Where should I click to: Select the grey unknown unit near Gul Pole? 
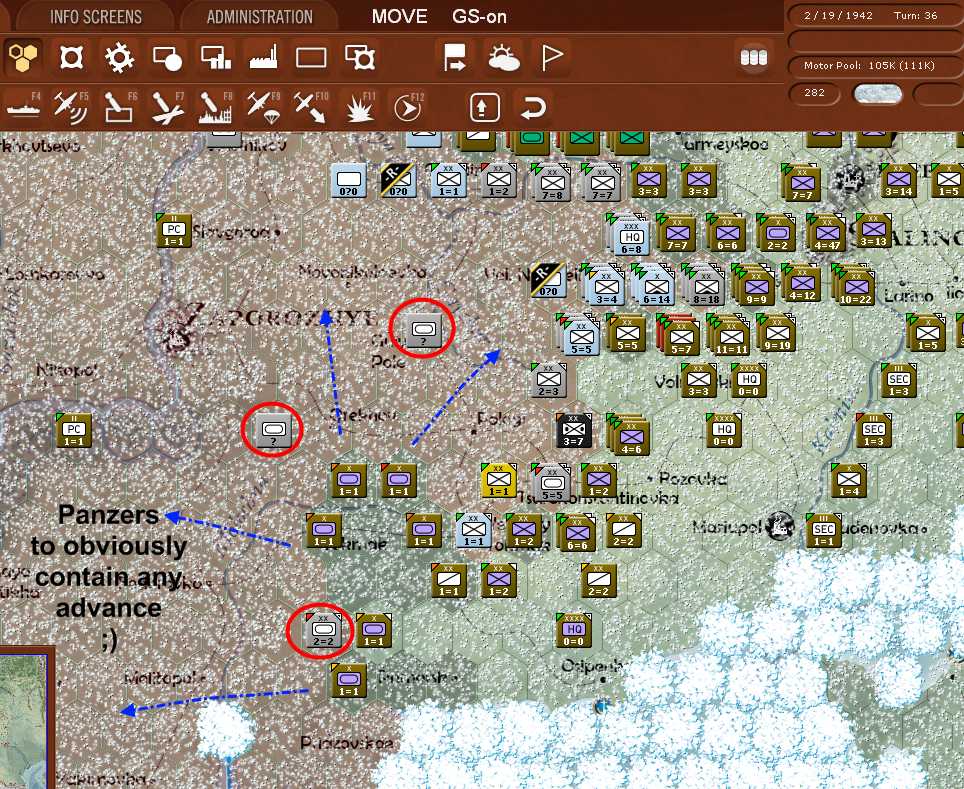pos(424,328)
